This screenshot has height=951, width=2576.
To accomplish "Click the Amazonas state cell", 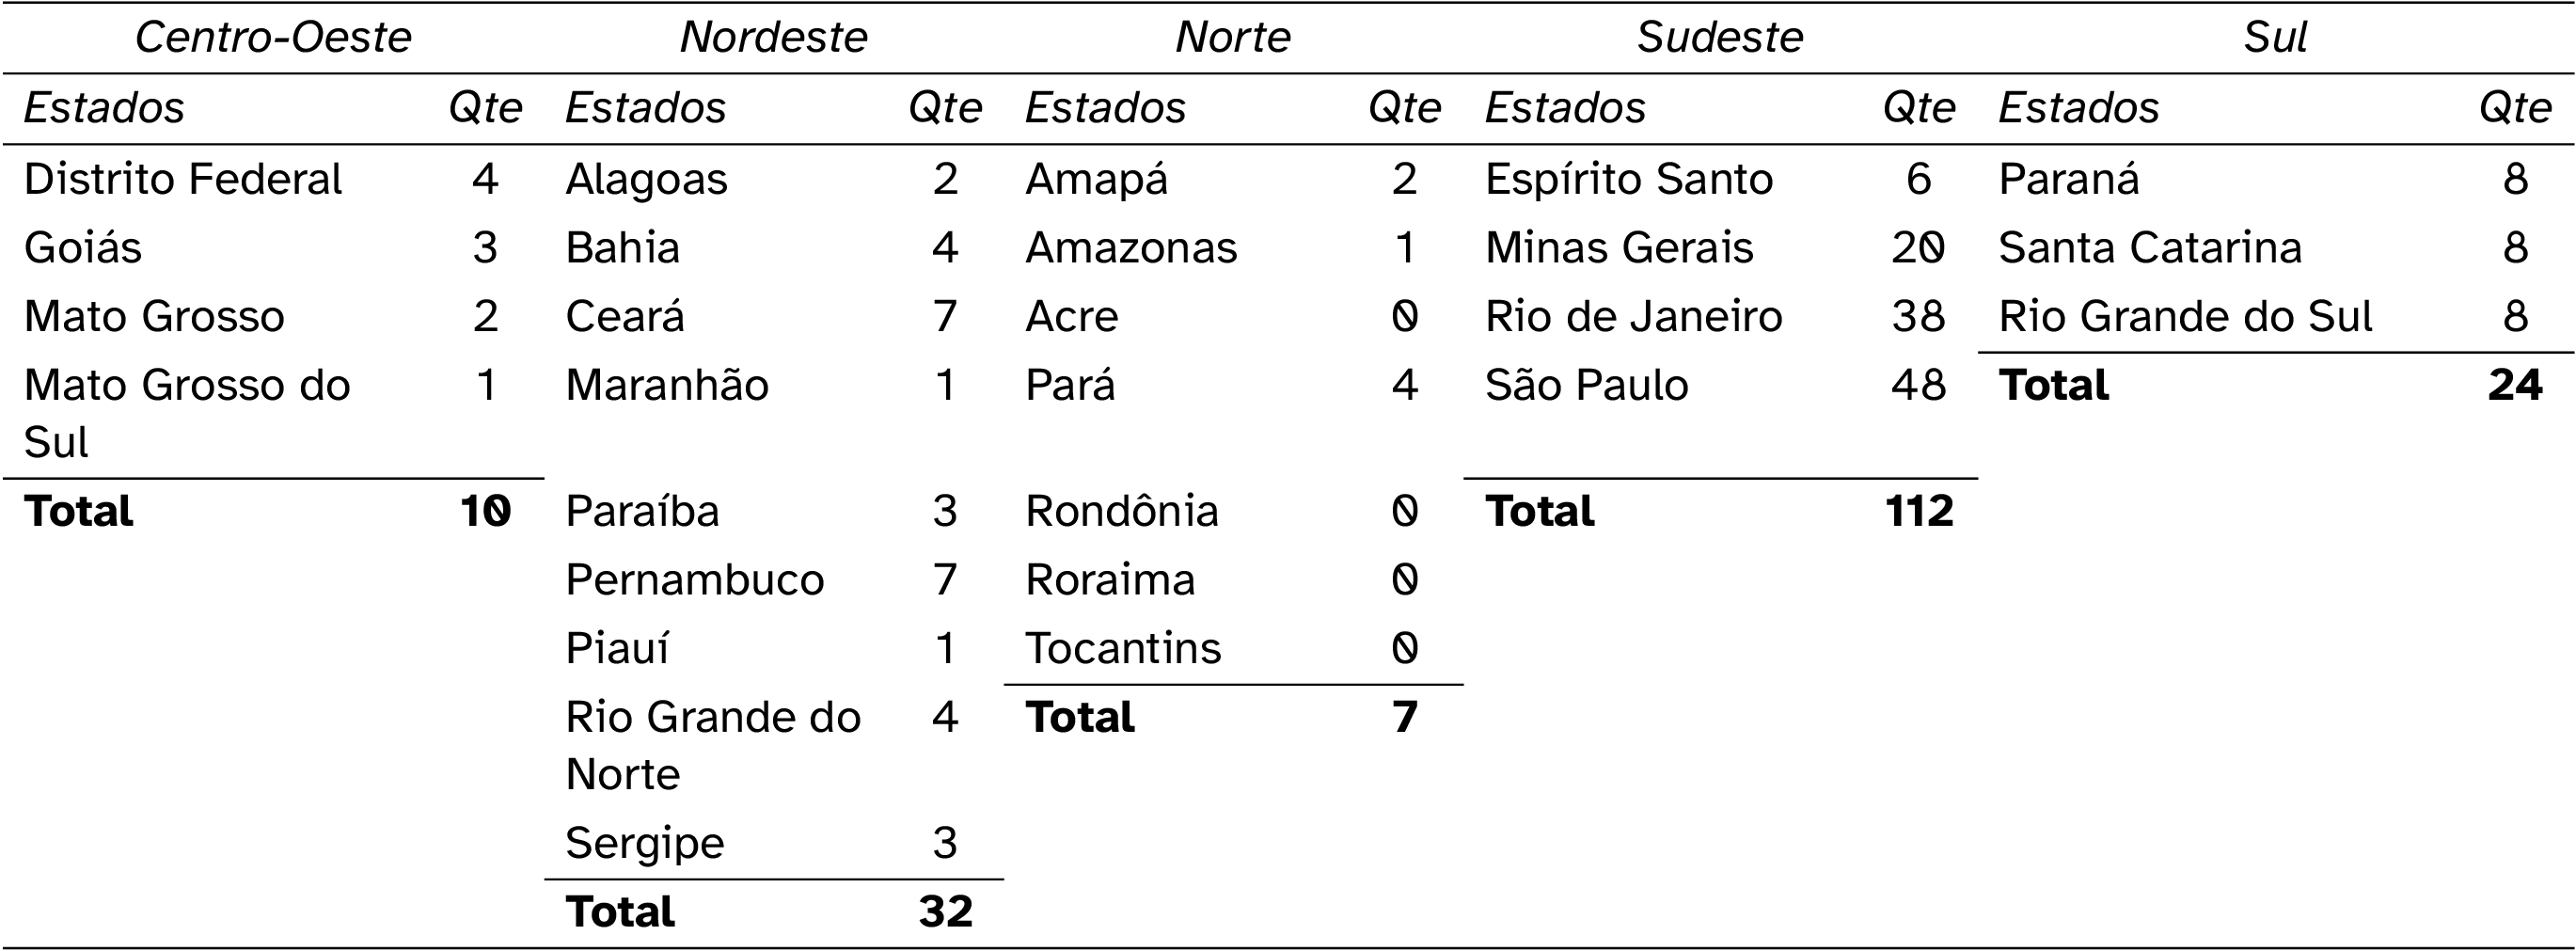I will (1131, 248).
